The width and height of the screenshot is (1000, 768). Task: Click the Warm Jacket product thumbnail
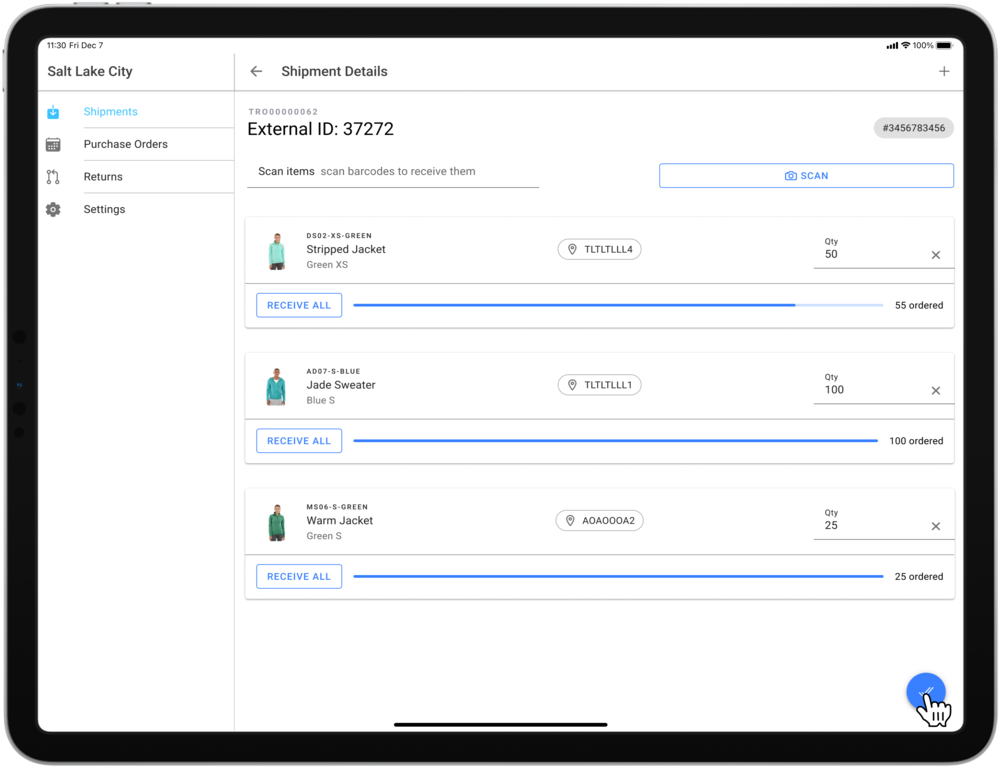[276, 522]
